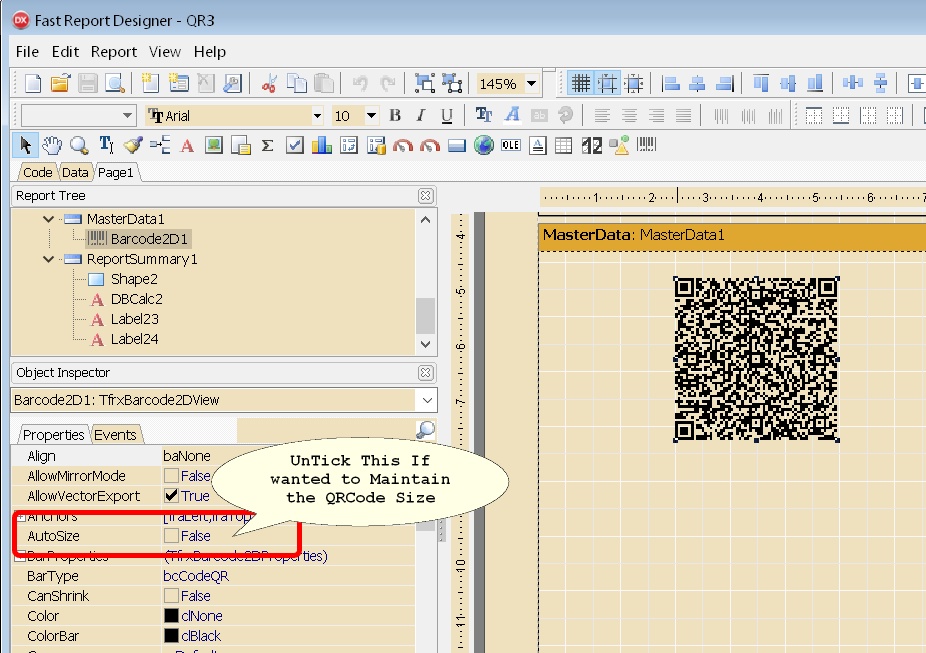Select the Zoom magnifier tool
The image size is (926, 653).
[x=78, y=146]
